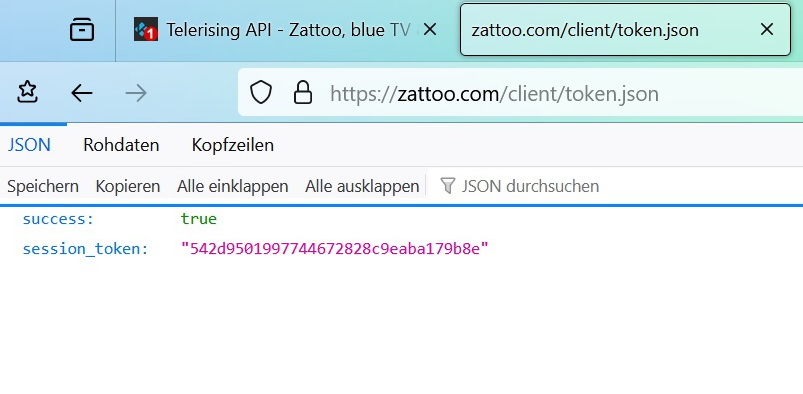The image size is (803, 394).
Task: Click the Speichern button
Action: pos(43,186)
